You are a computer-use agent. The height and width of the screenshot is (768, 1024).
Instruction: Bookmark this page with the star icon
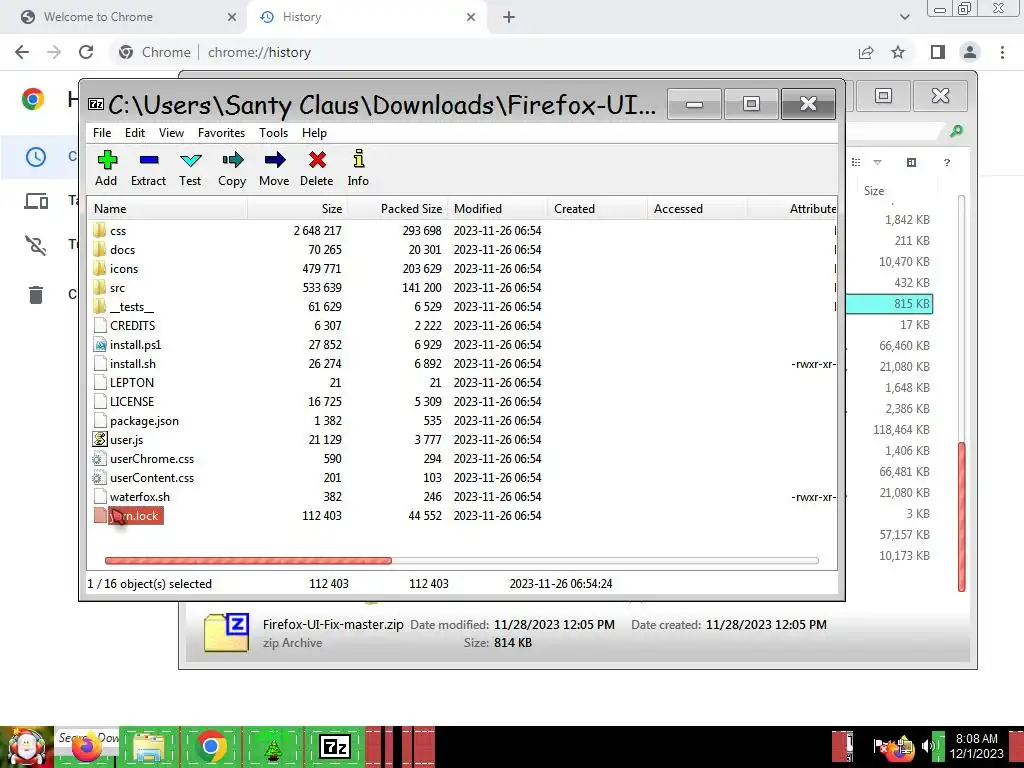coord(898,52)
